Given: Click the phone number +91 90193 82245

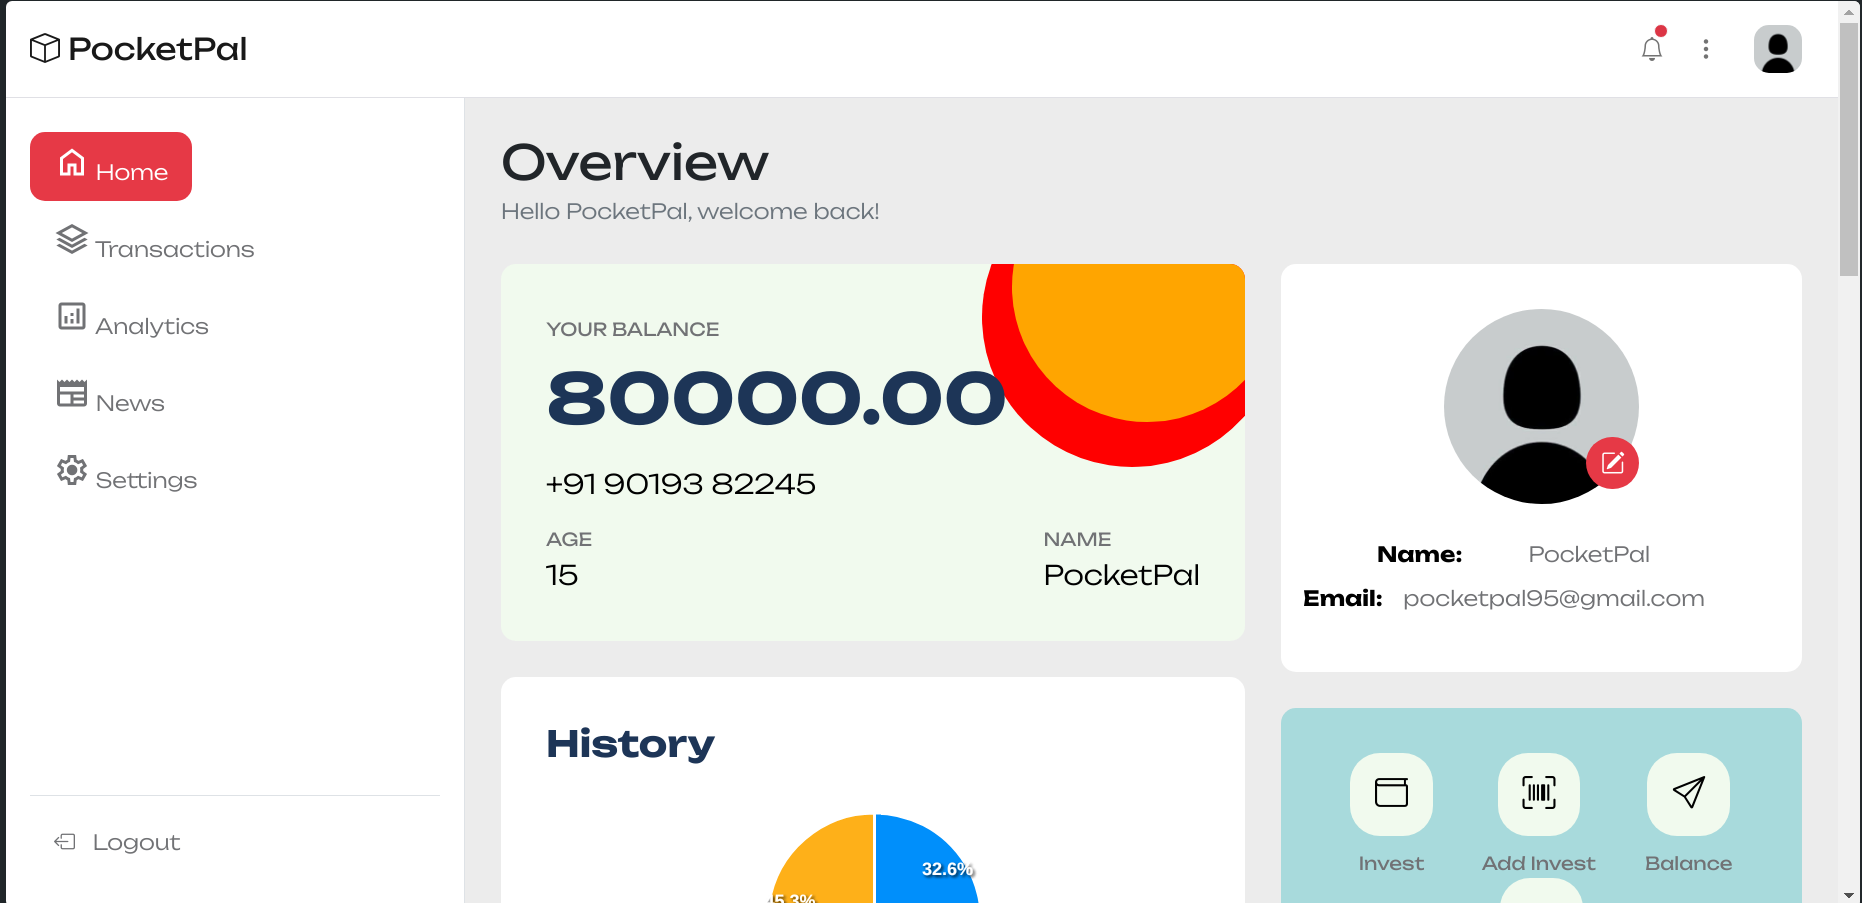Looking at the screenshot, I should pyautogui.click(x=681, y=484).
